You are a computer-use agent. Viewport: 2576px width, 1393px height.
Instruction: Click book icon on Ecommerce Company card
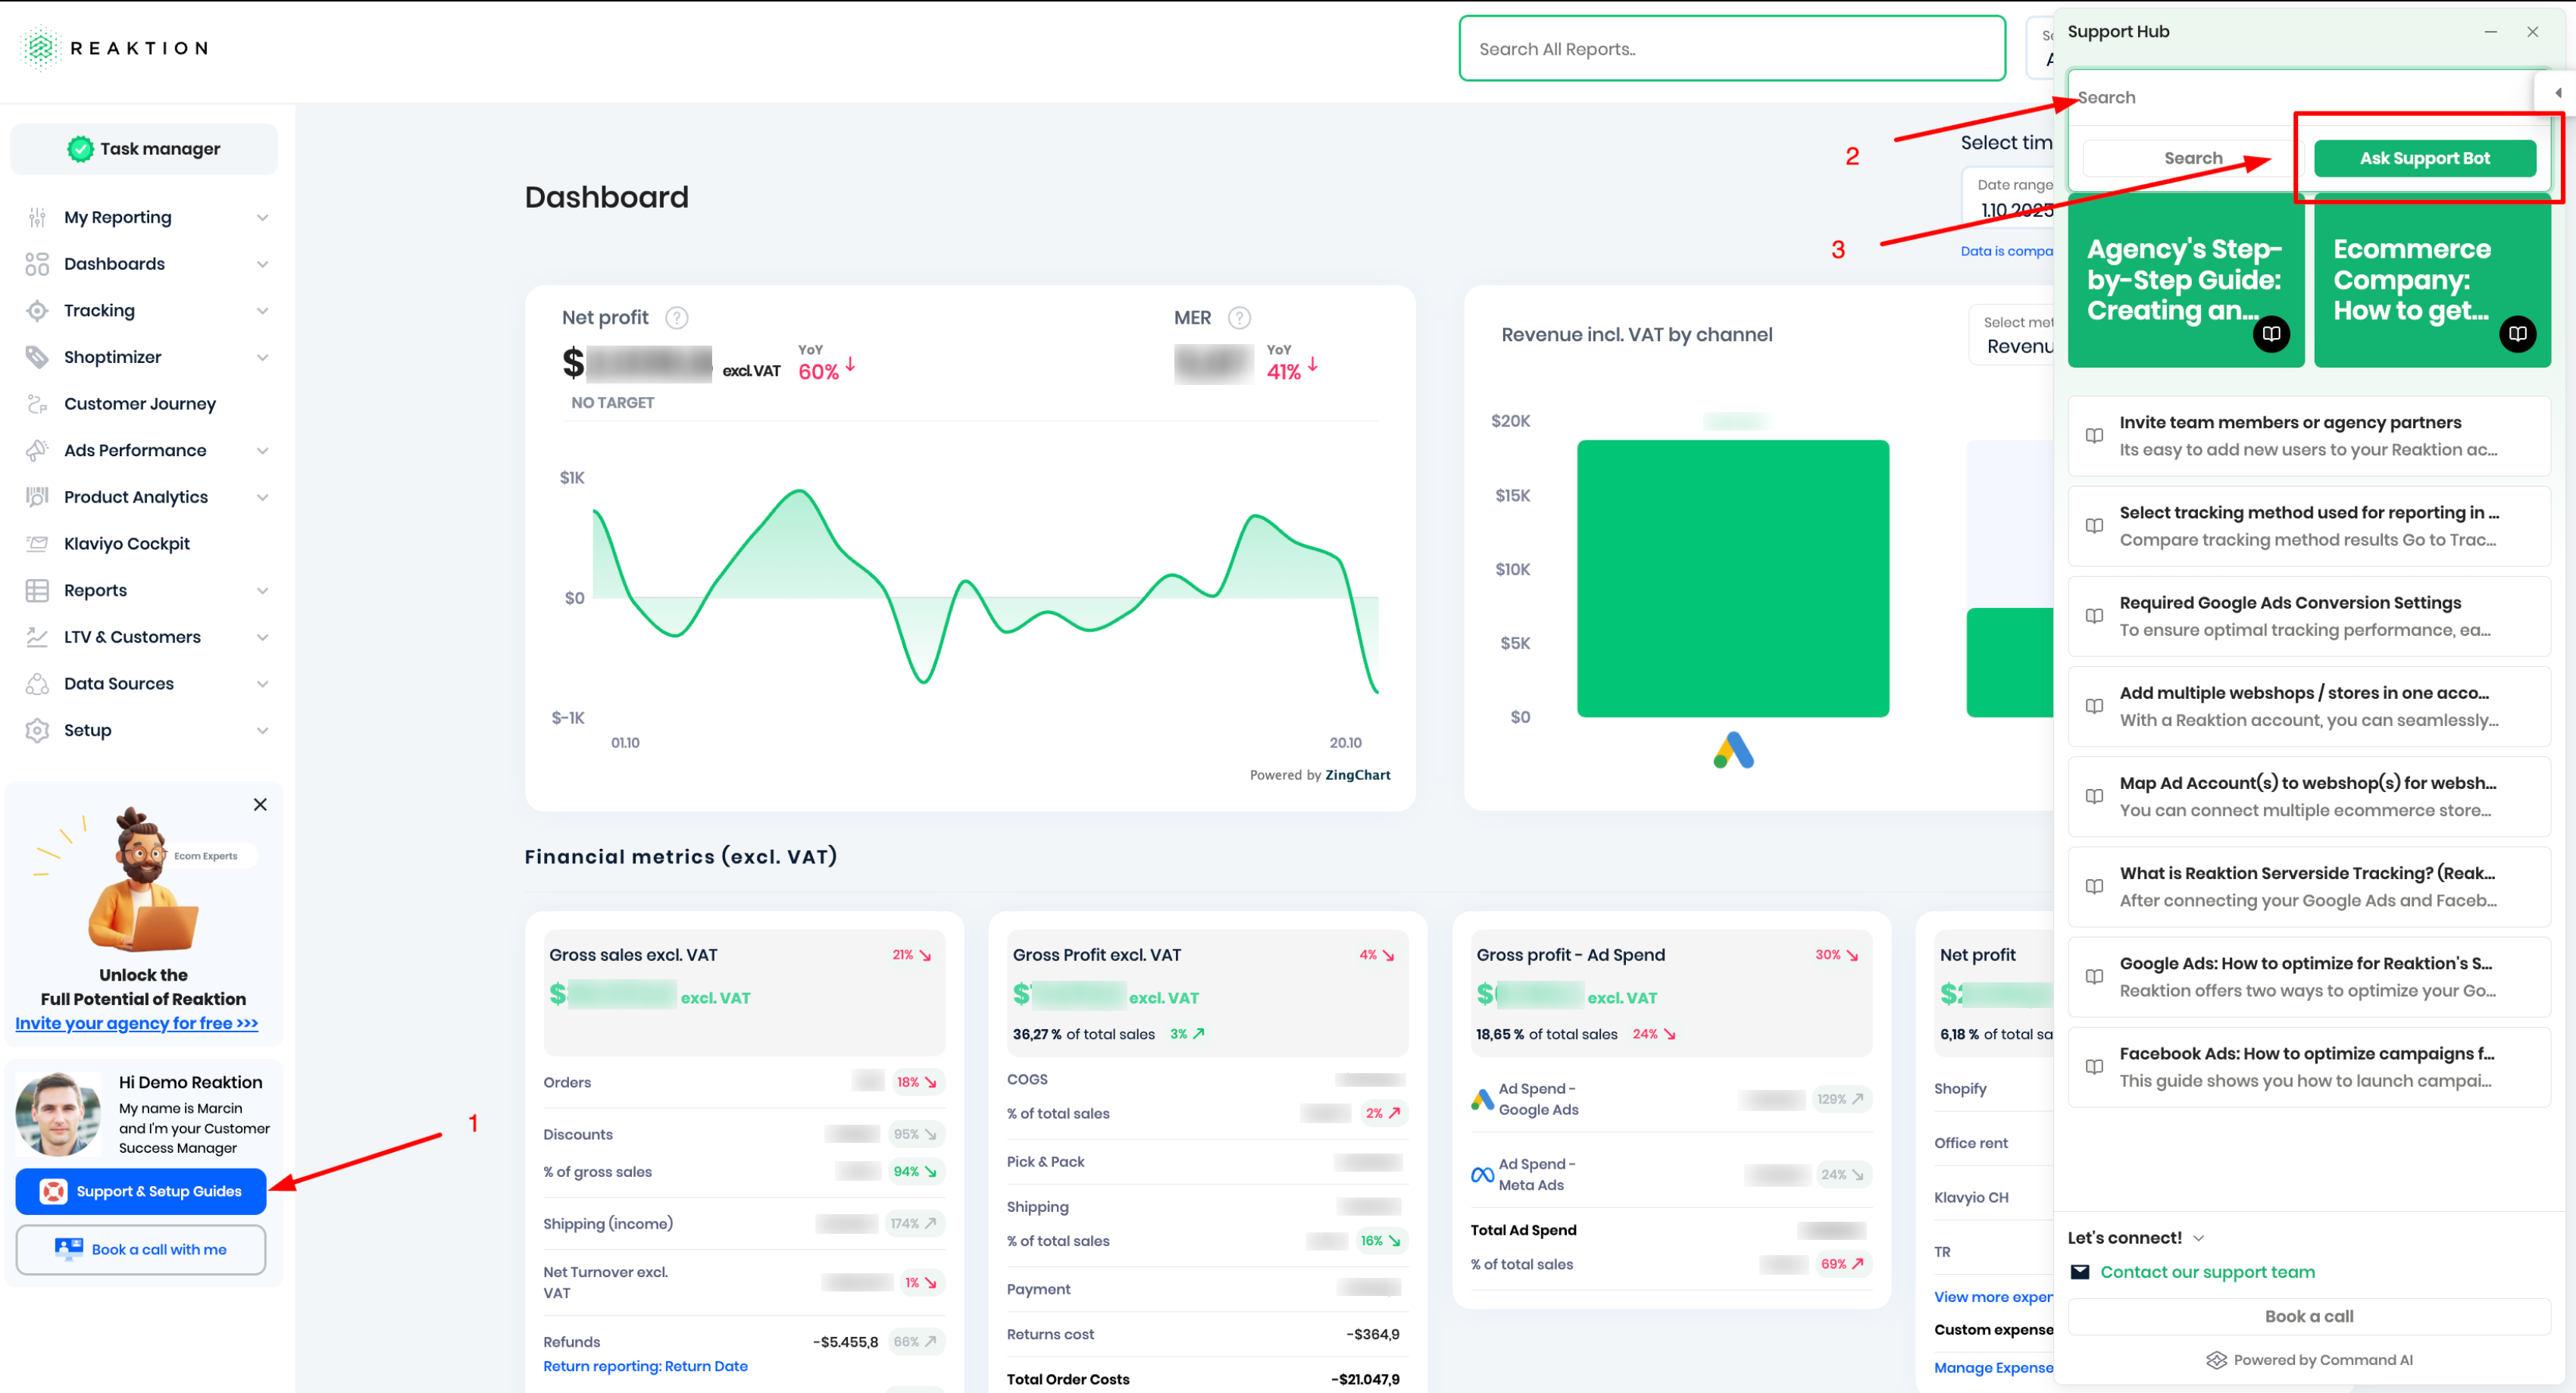click(2517, 334)
